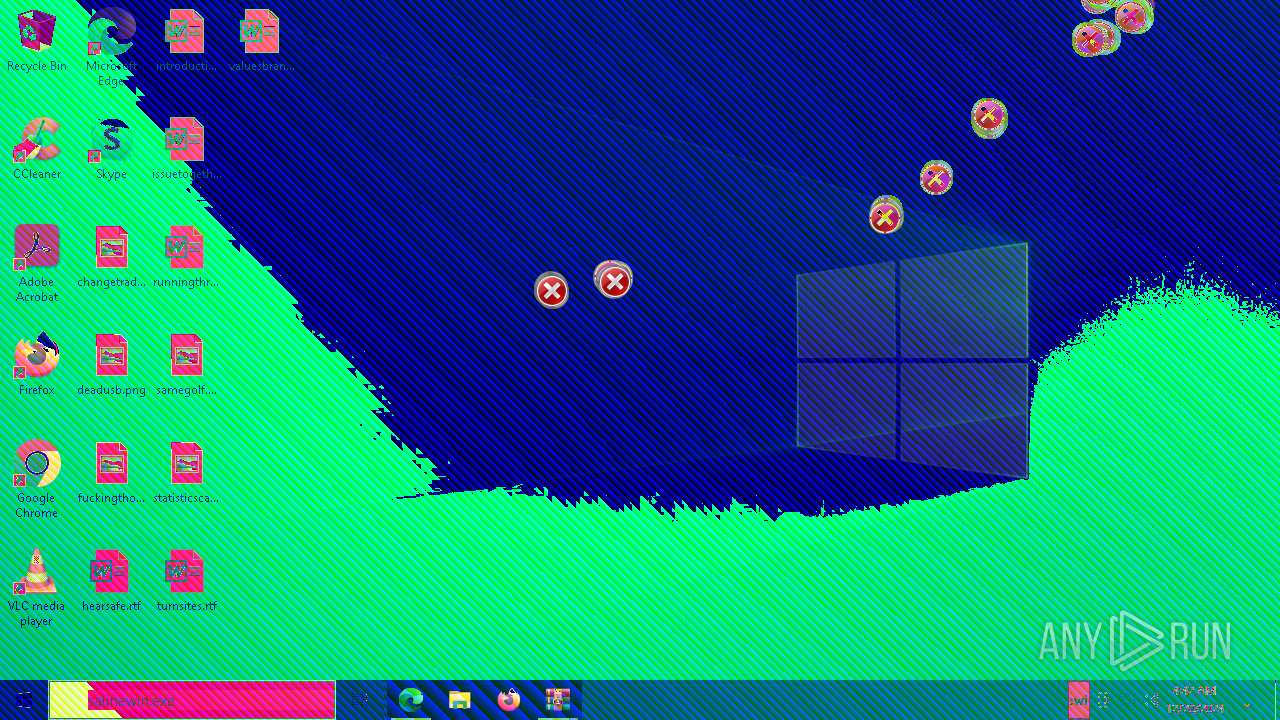Select the turnsites.rtf file
Viewport: 1280px width, 720px height.
(x=186, y=581)
